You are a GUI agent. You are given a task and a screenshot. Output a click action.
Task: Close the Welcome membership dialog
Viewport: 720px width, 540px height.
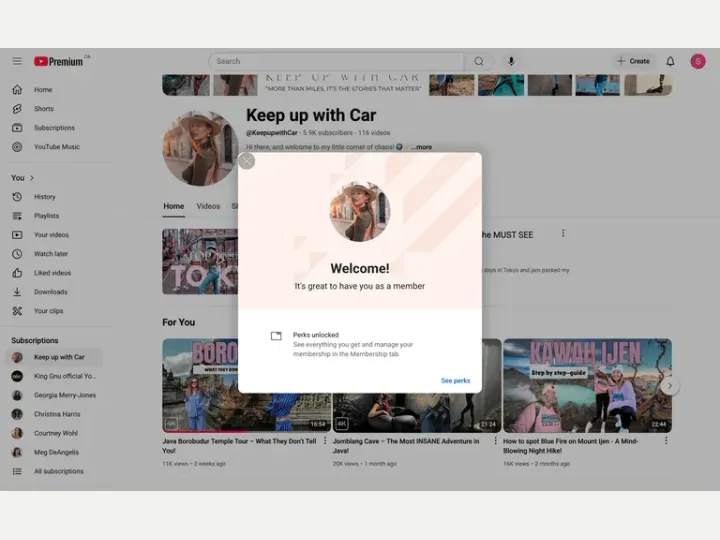pos(247,161)
